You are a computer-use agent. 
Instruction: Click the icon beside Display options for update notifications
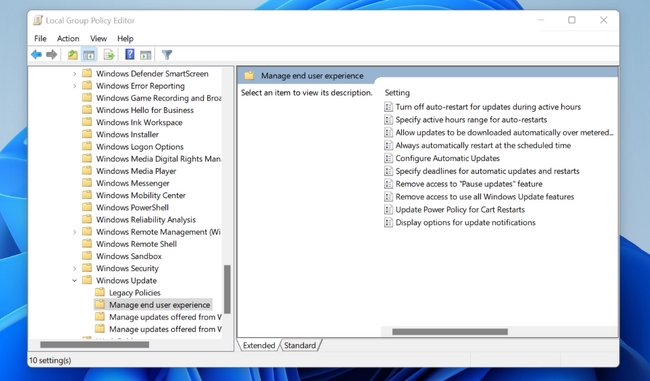point(388,222)
